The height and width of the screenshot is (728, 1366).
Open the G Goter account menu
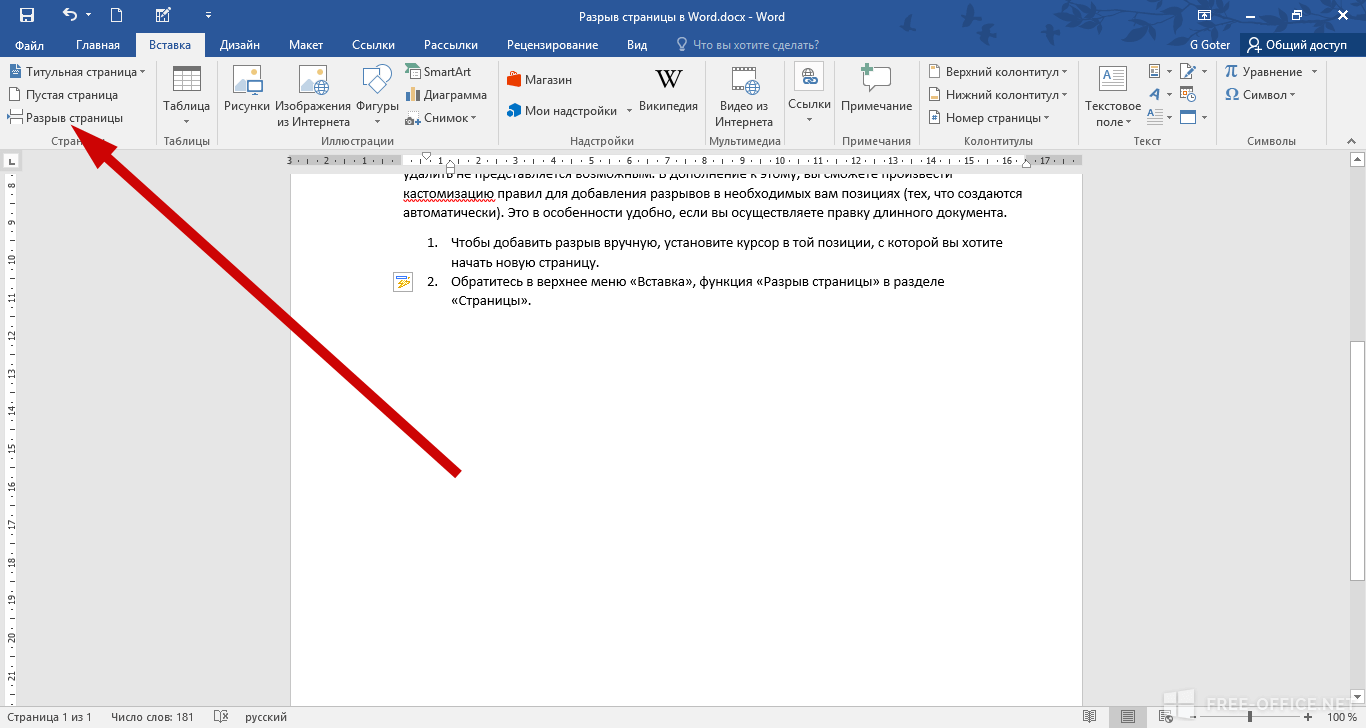(x=1210, y=45)
